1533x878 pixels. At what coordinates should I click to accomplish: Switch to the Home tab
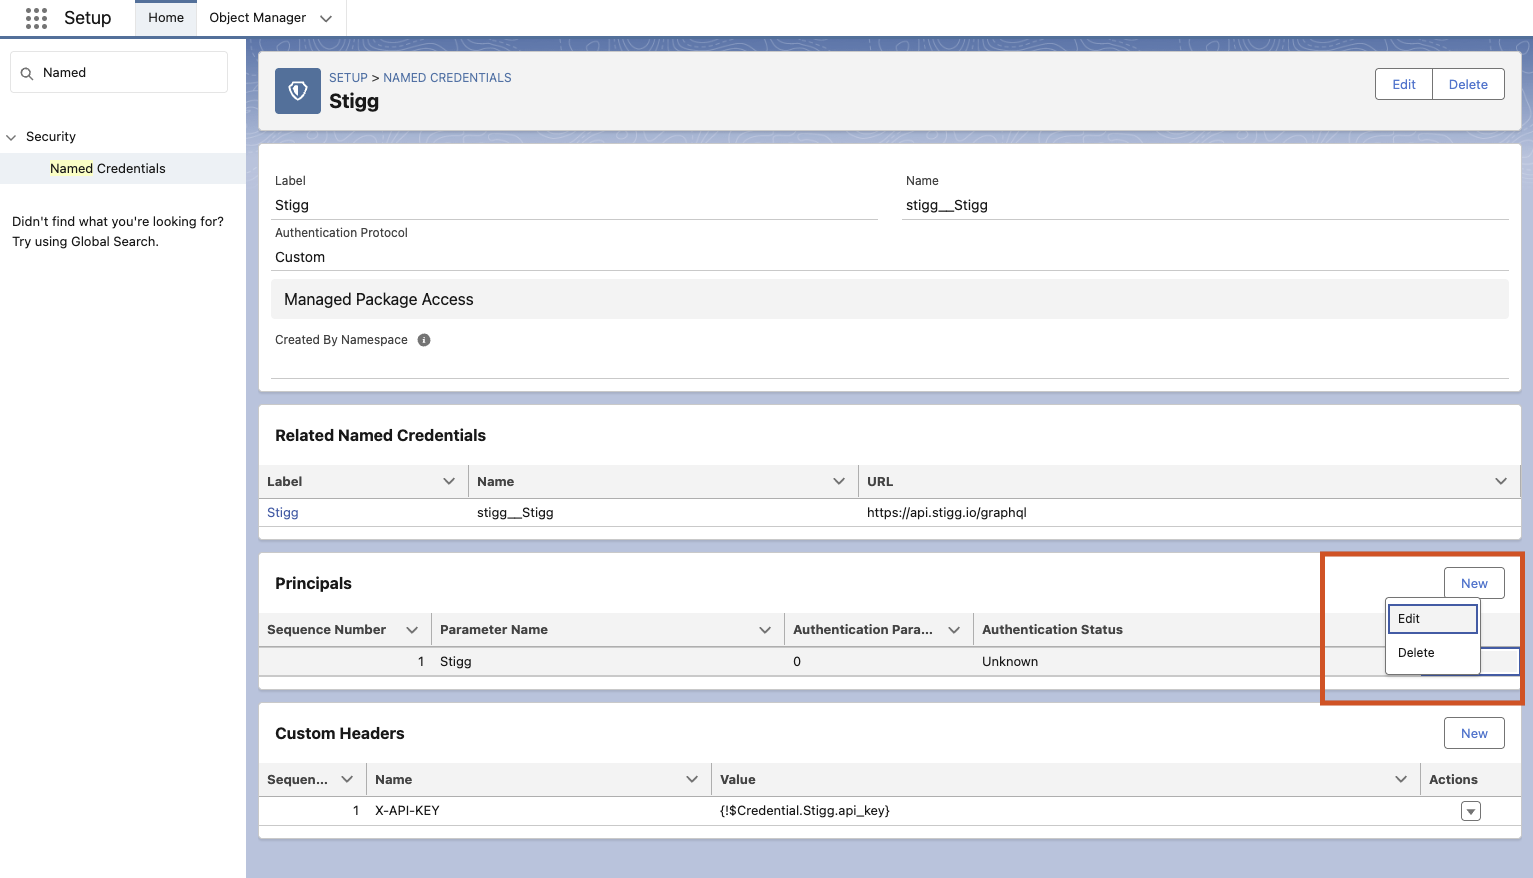click(166, 18)
